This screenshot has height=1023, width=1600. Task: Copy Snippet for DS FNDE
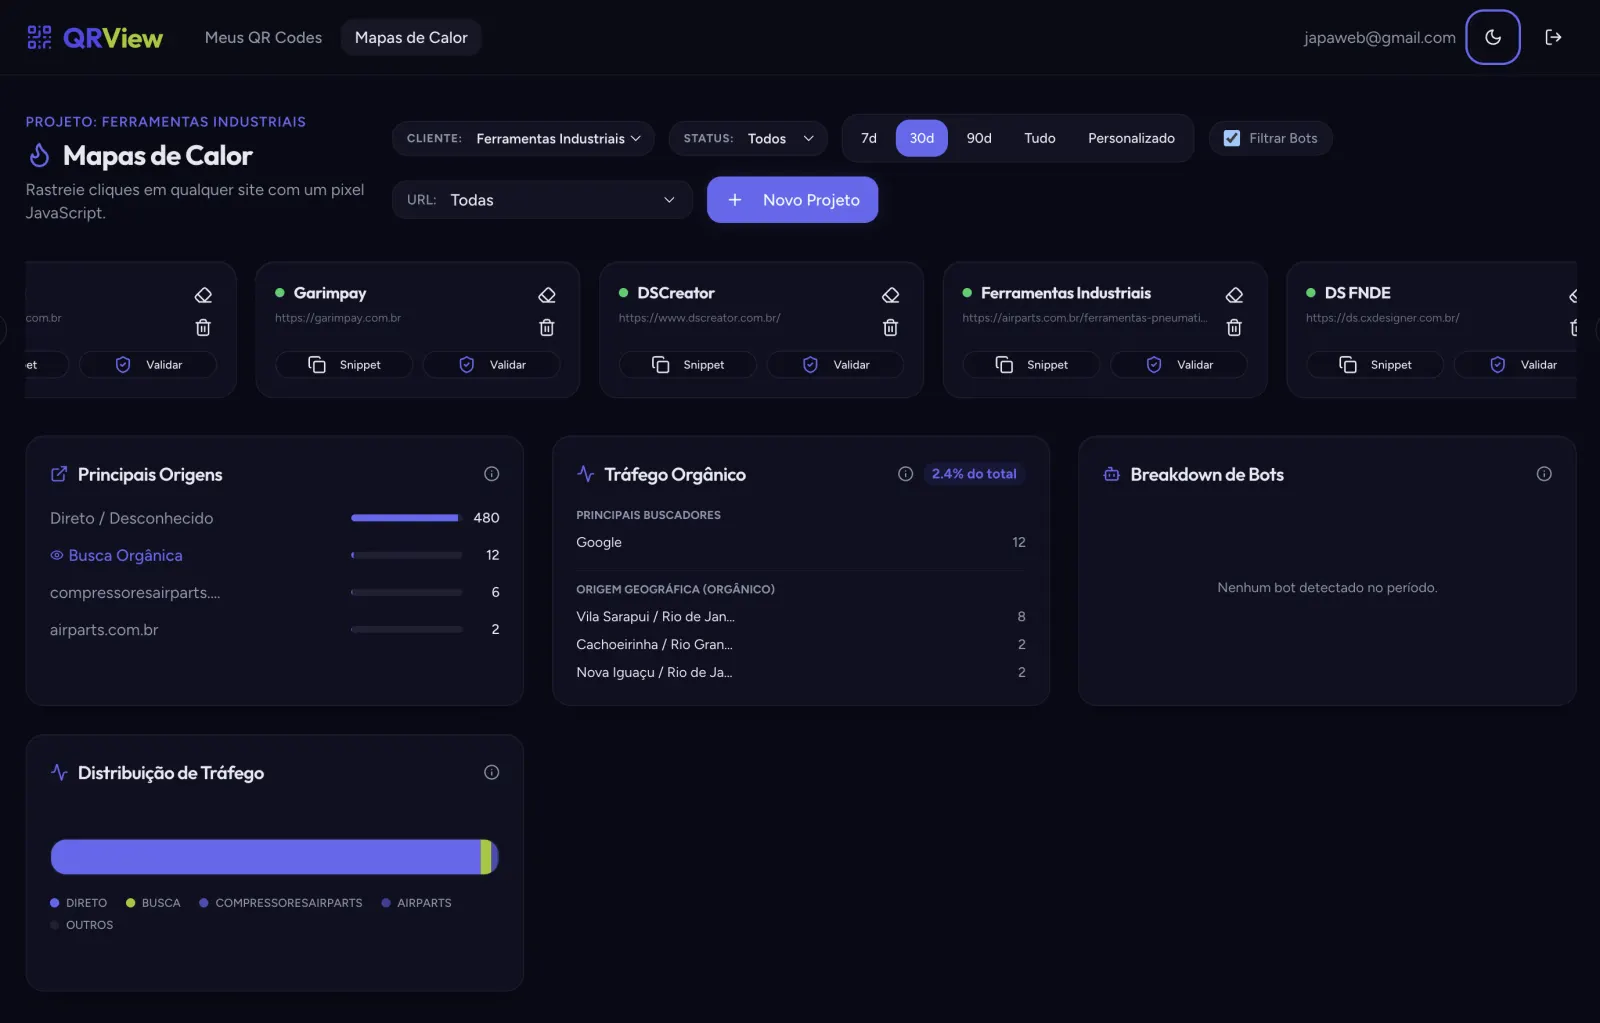pyautogui.click(x=1375, y=365)
